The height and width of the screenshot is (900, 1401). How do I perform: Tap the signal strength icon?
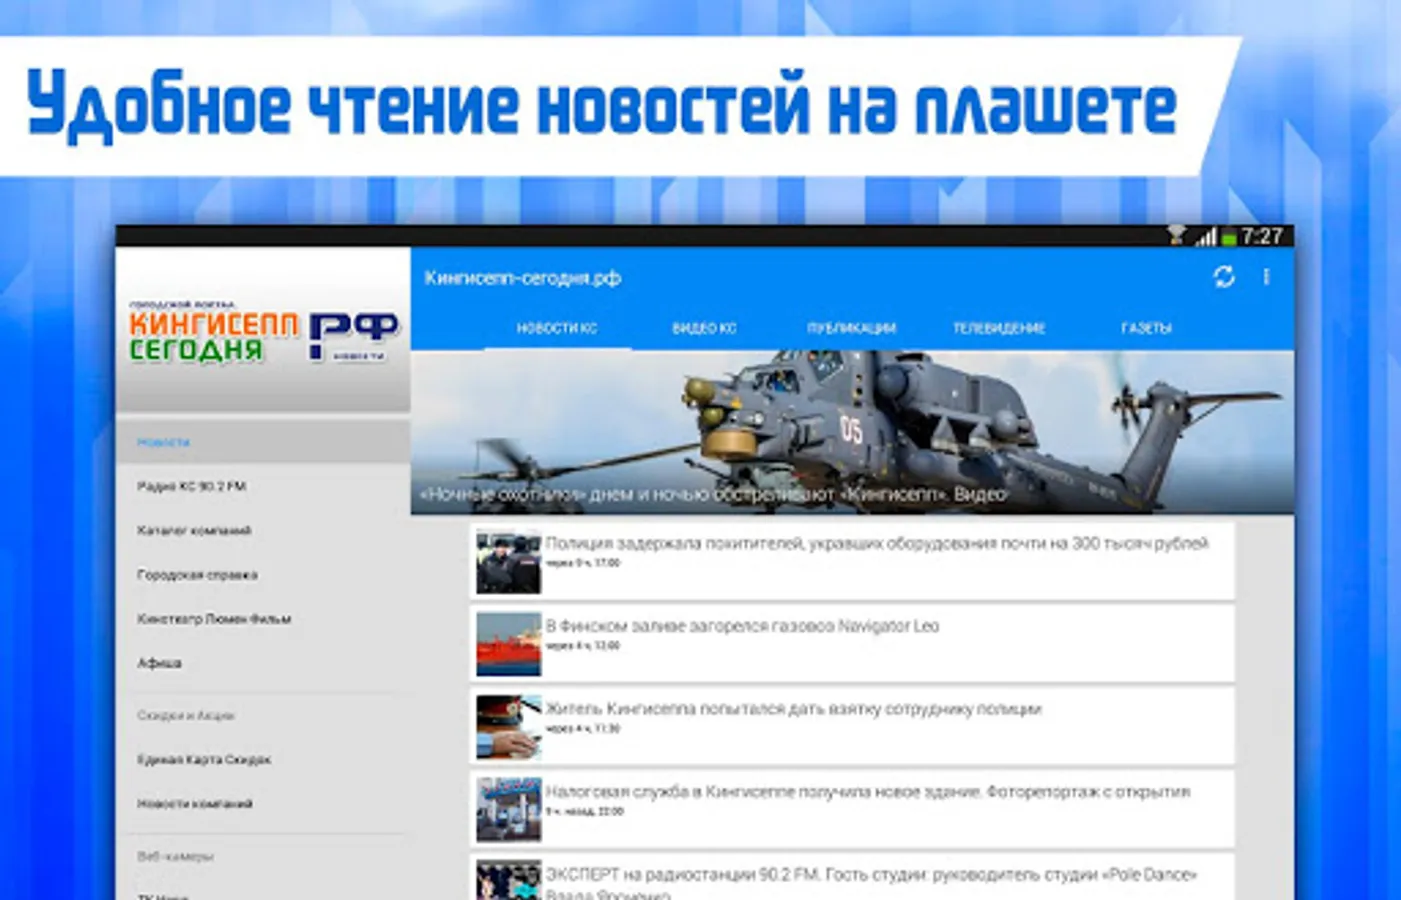click(x=1206, y=237)
